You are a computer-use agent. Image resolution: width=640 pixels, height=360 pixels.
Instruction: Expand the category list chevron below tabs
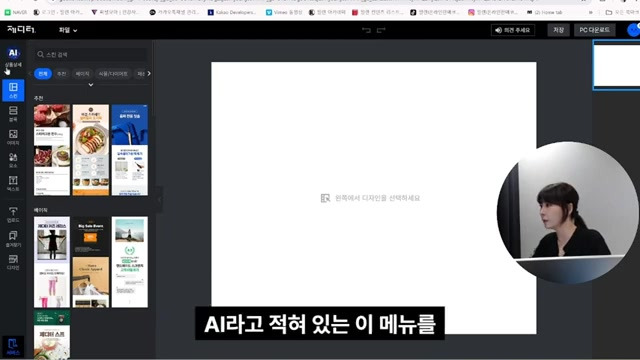pos(91,85)
